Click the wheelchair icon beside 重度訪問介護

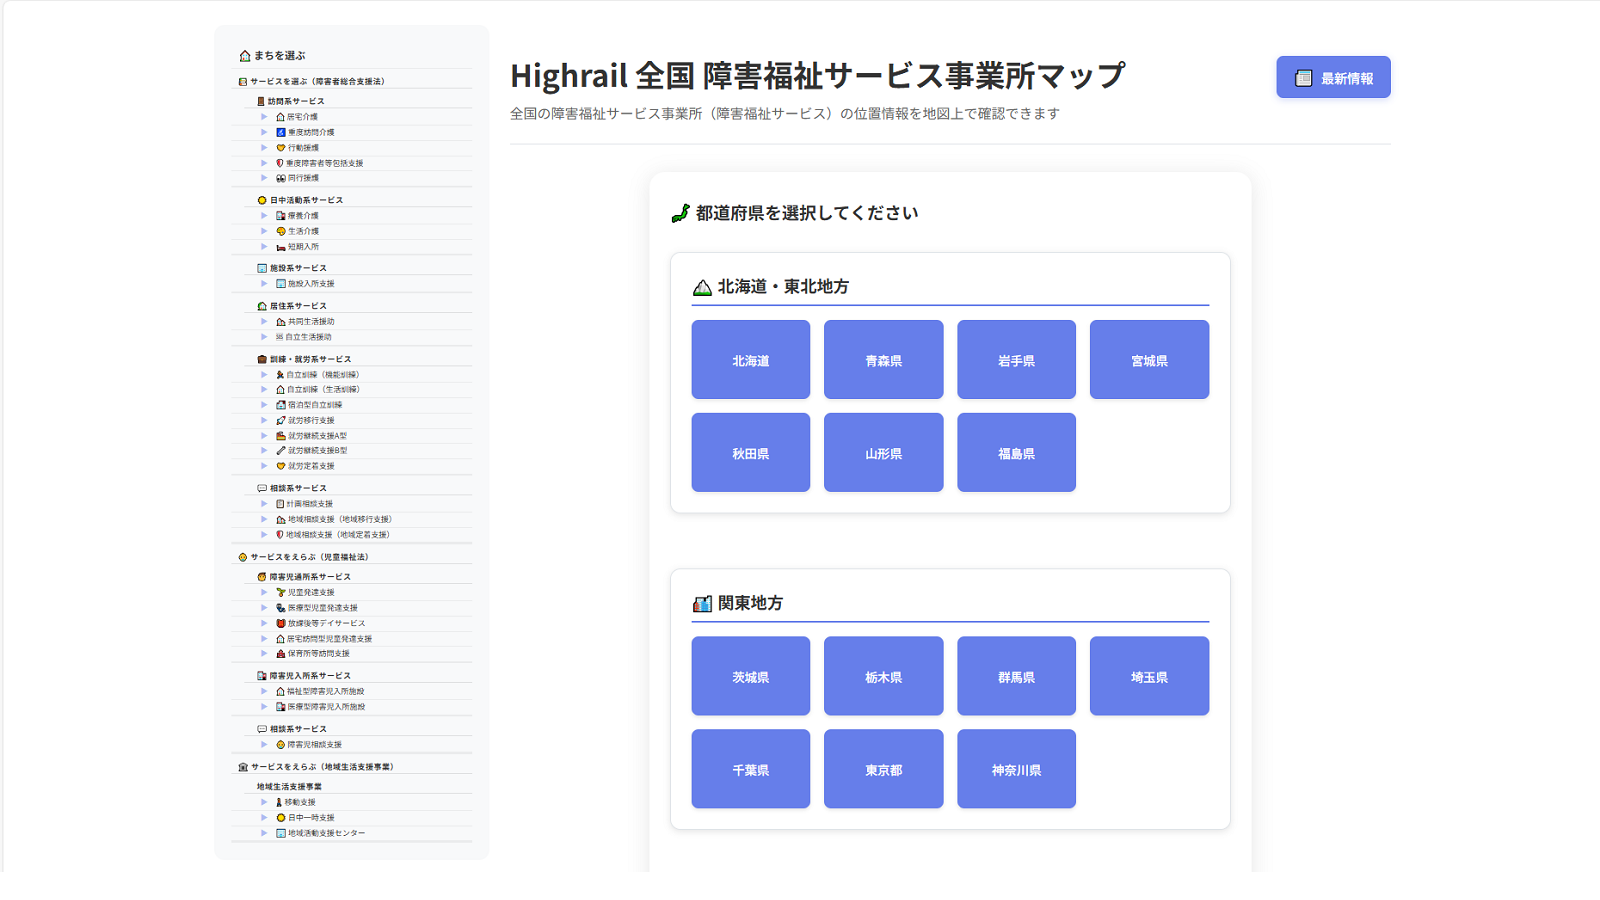281,132
